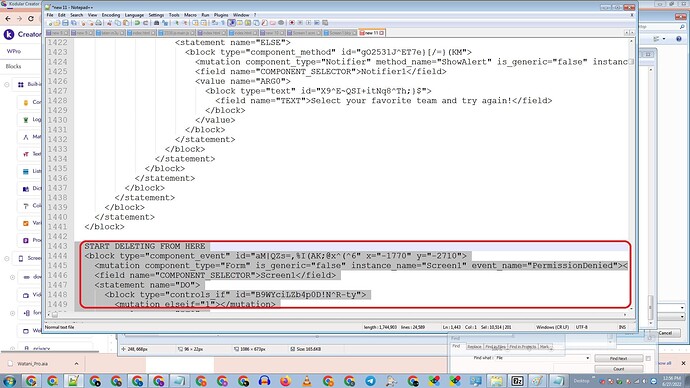Viewport: 690px width, 388px height.
Task: Expand the Find what dropdown arrow
Action: click(x=587, y=358)
